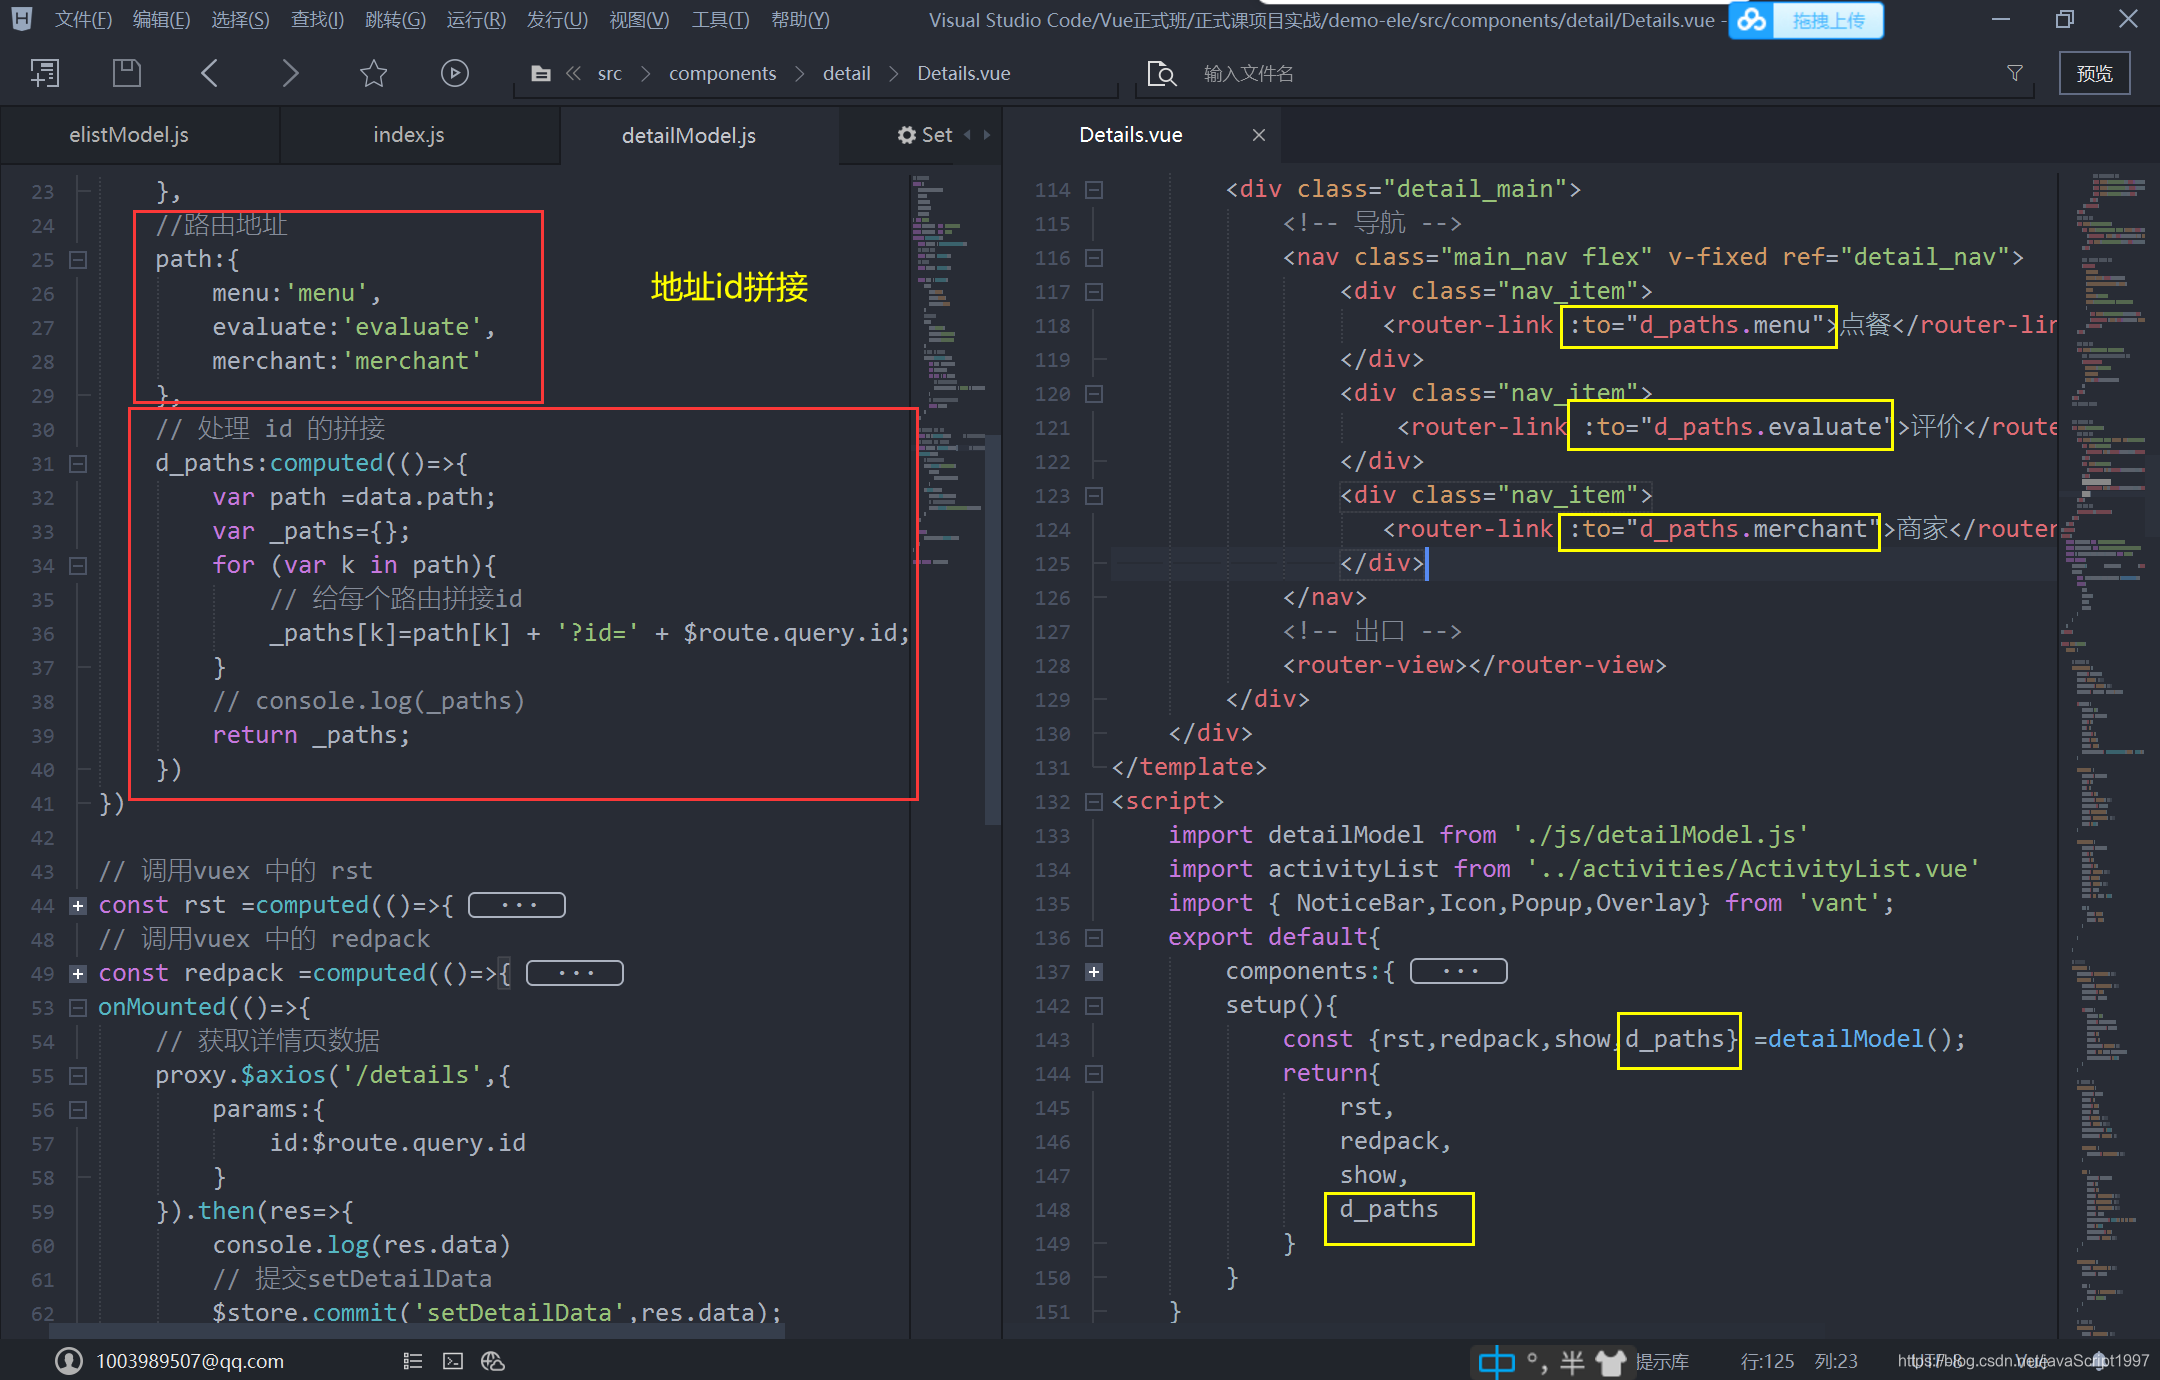Collapse the nav element at line 116

(1094, 258)
